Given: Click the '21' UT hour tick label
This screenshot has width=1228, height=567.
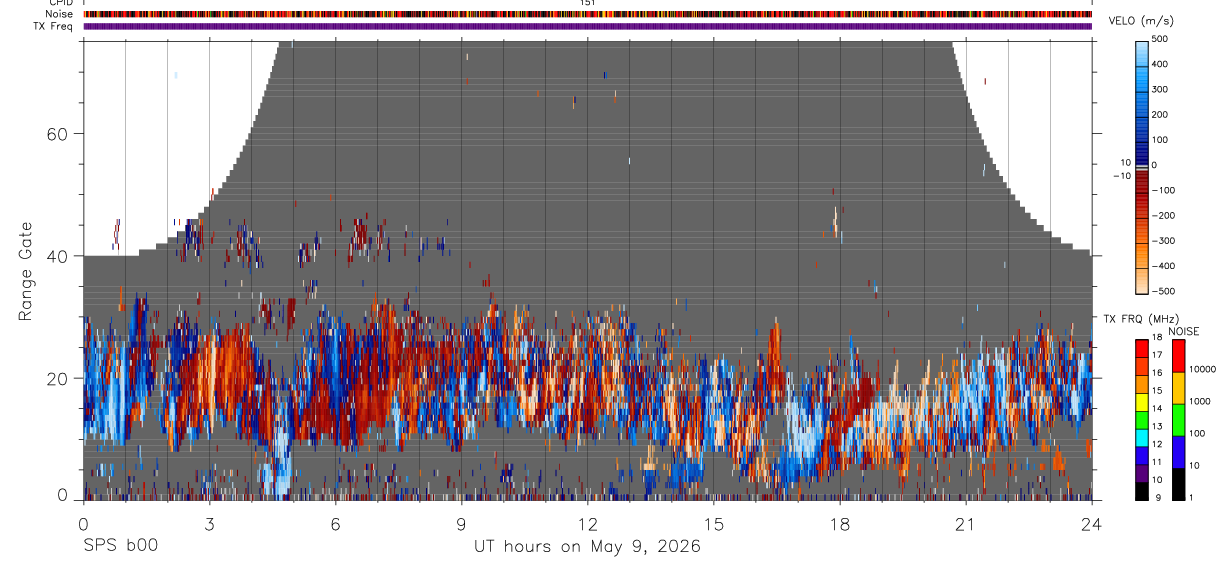Looking at the screenshot, I should (965, 523).
